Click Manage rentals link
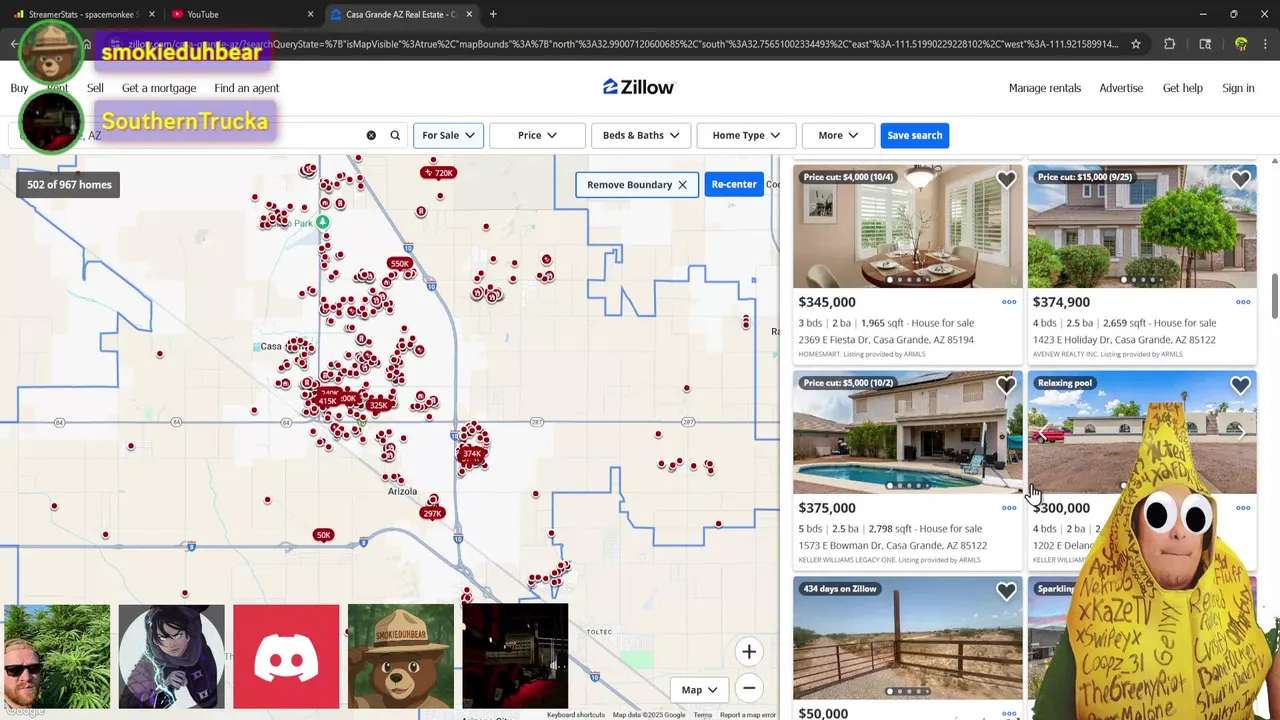This screenshot has width=1280, height=720. click(1045, 88)
